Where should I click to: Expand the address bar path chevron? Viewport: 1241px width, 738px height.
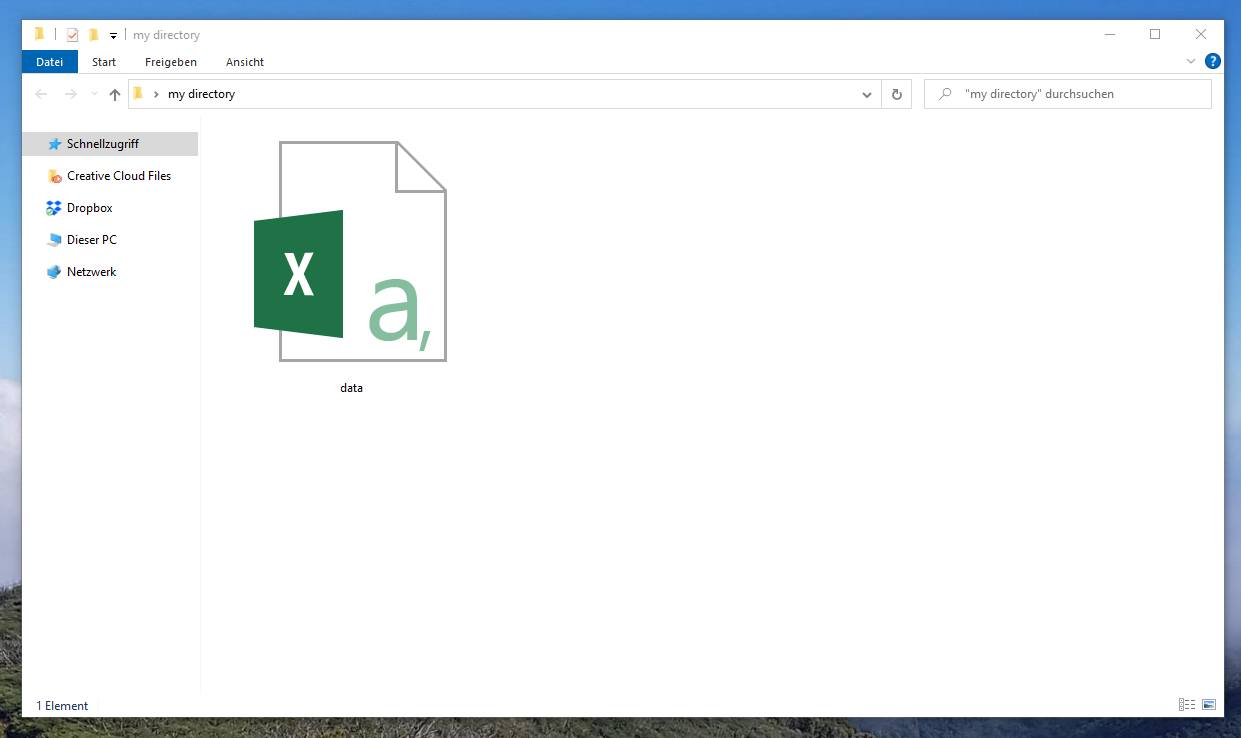pos(156,94)
